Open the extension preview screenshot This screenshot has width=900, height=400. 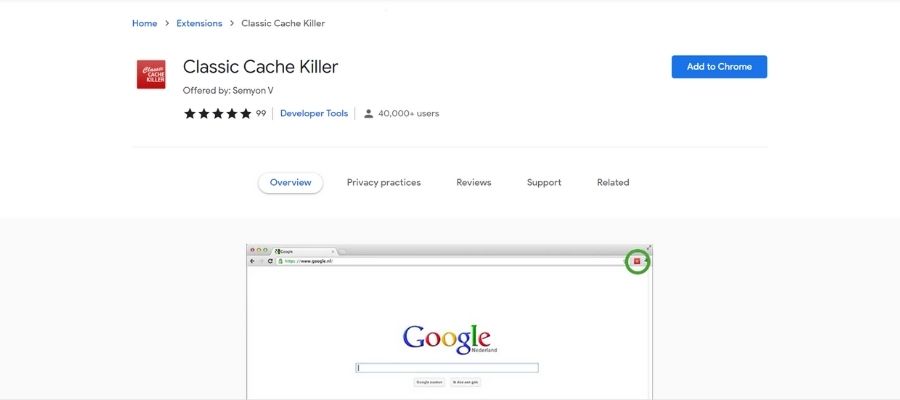tap(449, 321)
